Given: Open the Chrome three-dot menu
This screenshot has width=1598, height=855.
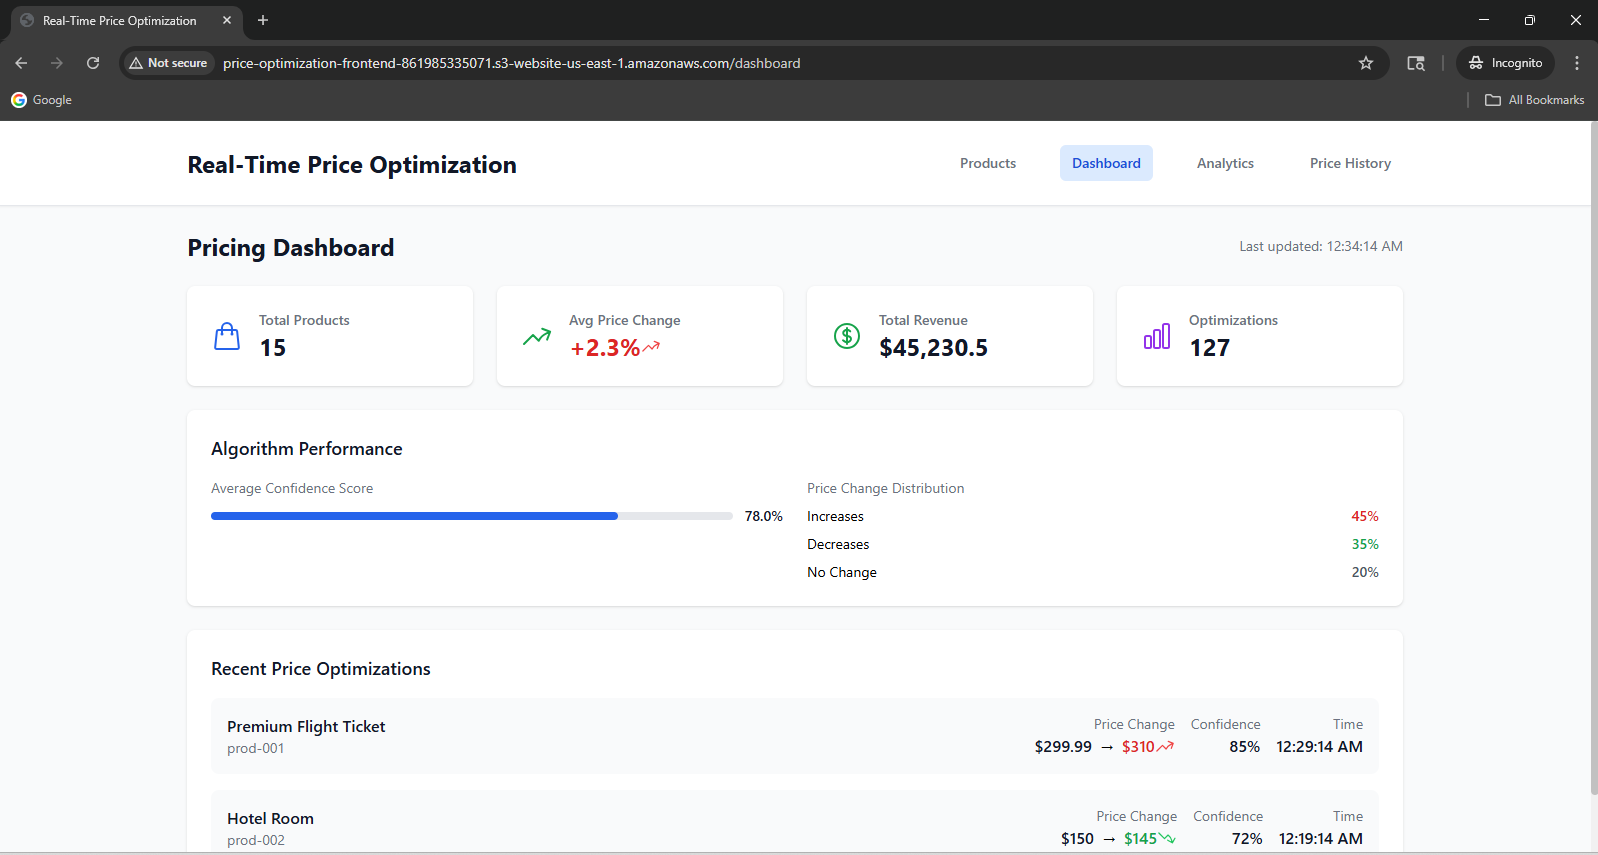Looking at the screenshot, I should 1577,63.
